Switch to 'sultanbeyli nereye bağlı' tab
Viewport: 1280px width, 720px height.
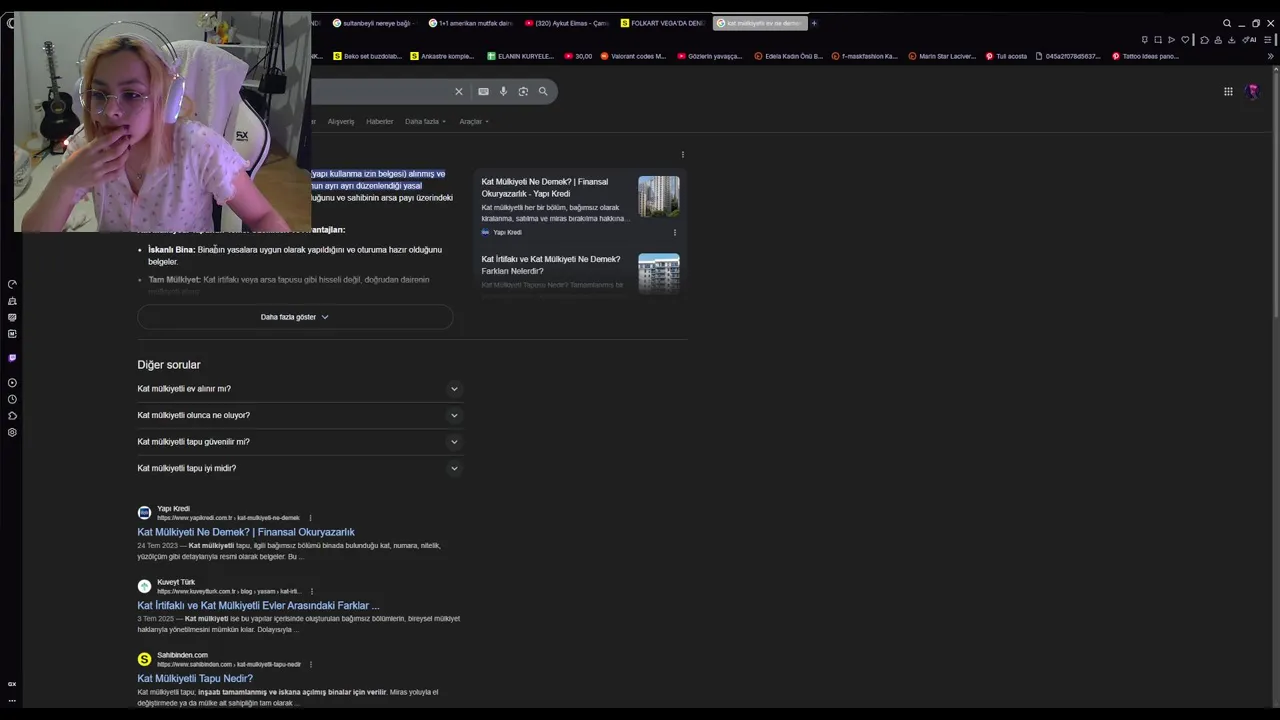374,23
